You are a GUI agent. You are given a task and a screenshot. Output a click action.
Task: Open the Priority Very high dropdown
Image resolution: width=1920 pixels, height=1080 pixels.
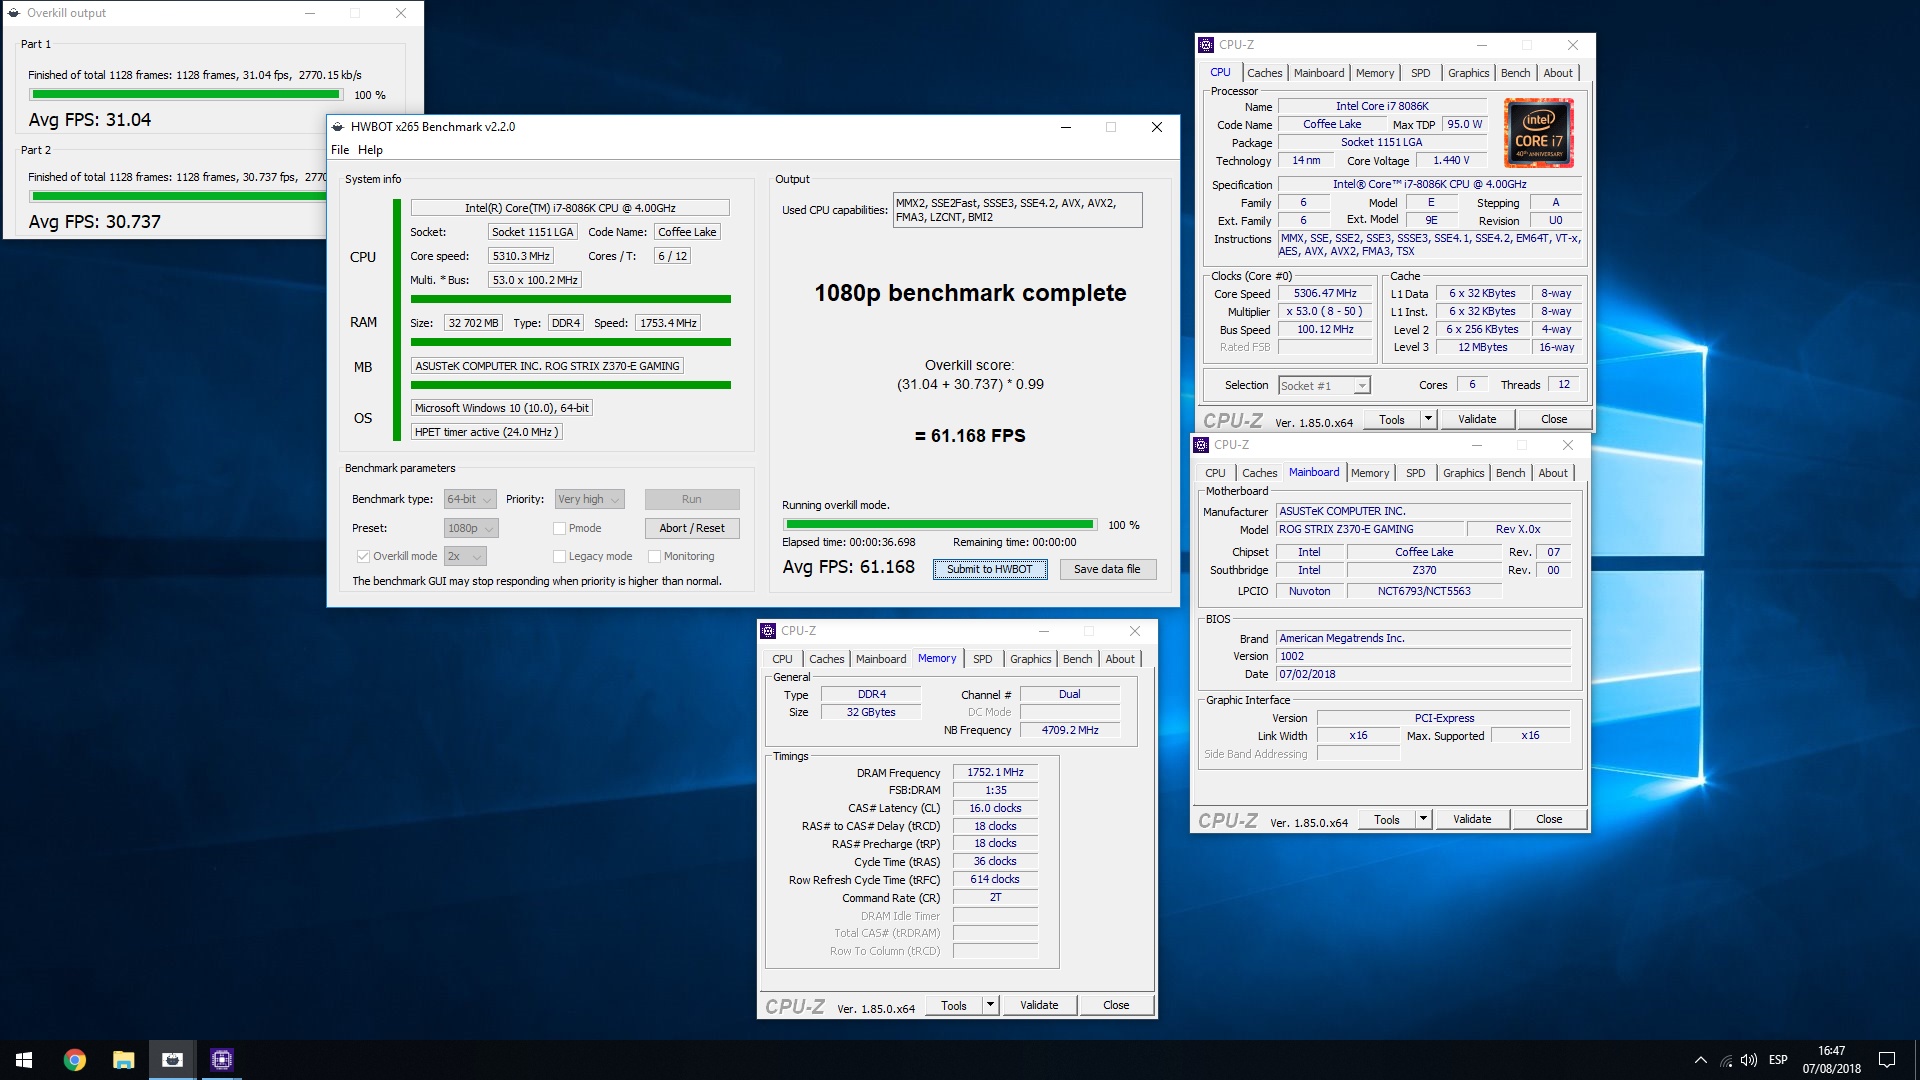pyautogui.click(x=590, y=499)
